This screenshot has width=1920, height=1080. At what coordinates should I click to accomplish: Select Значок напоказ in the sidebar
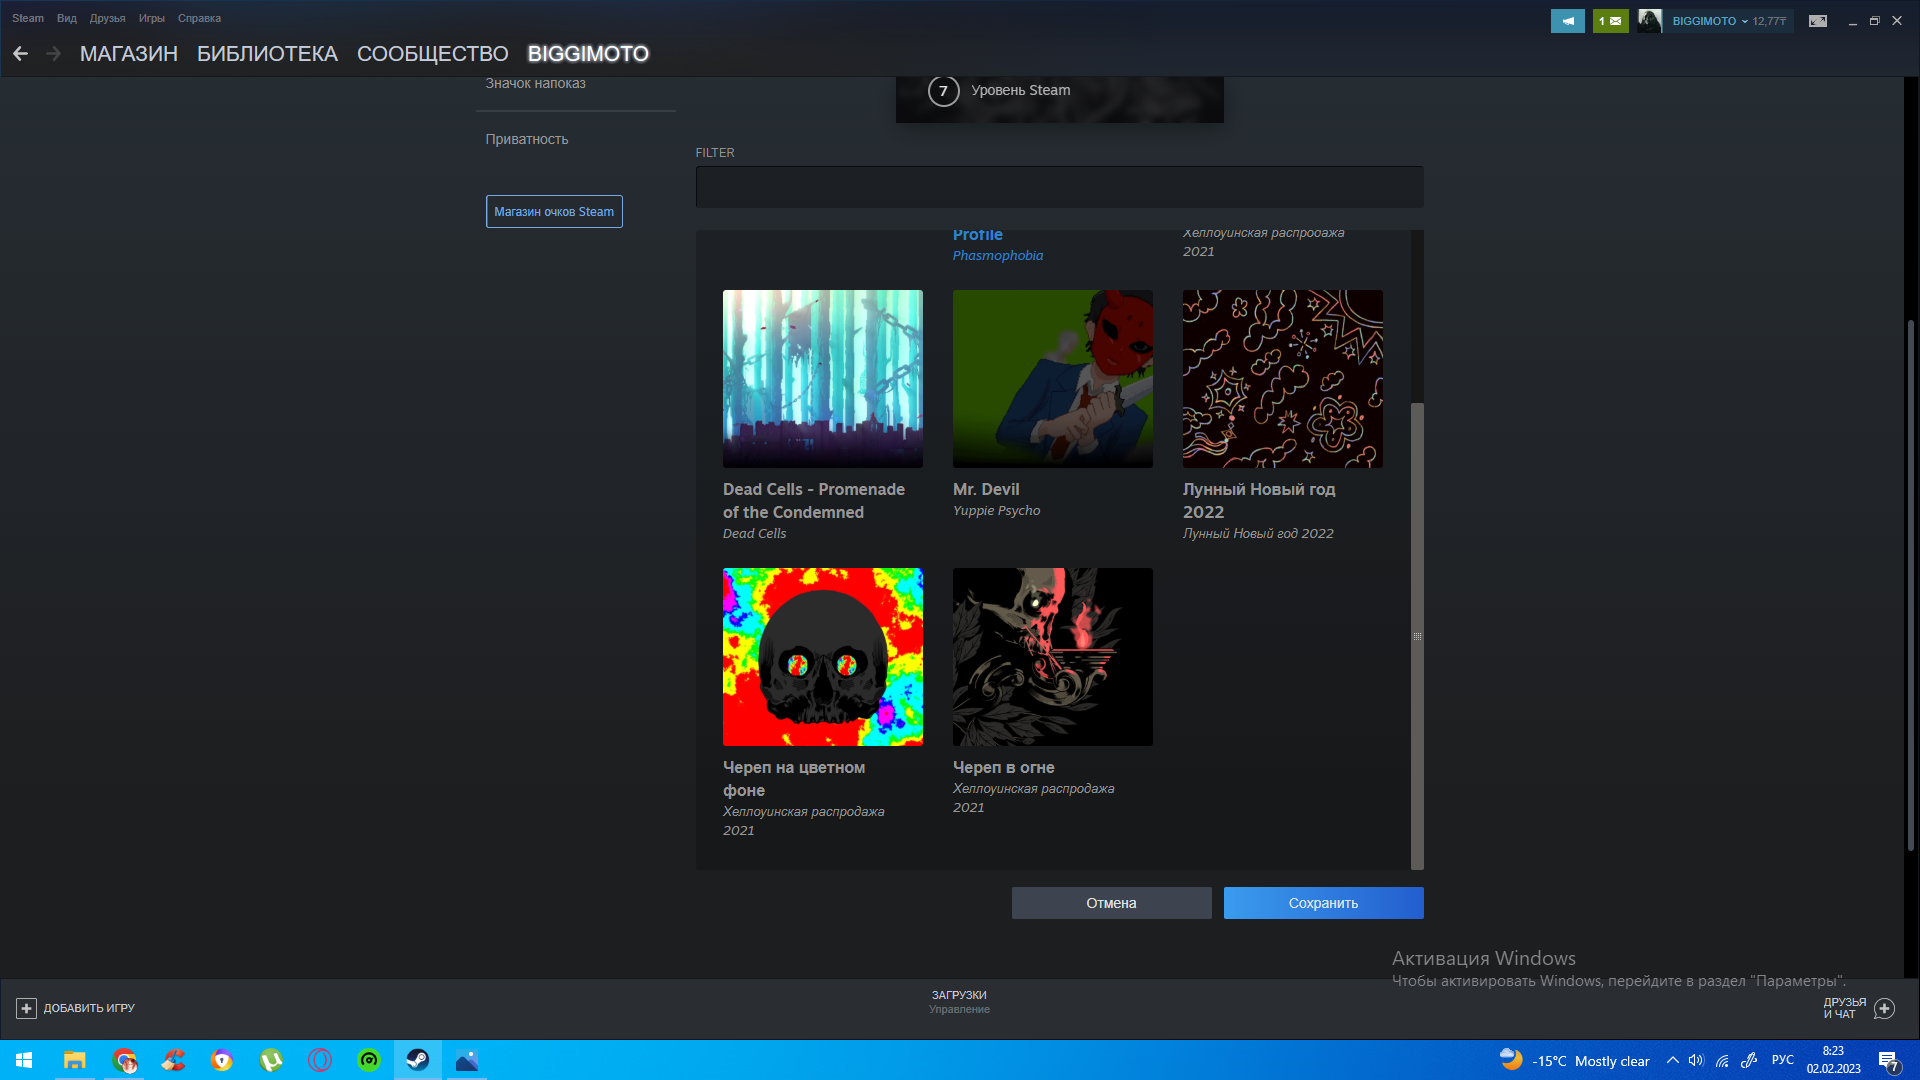pyautogui.click(x=536, y=84)
